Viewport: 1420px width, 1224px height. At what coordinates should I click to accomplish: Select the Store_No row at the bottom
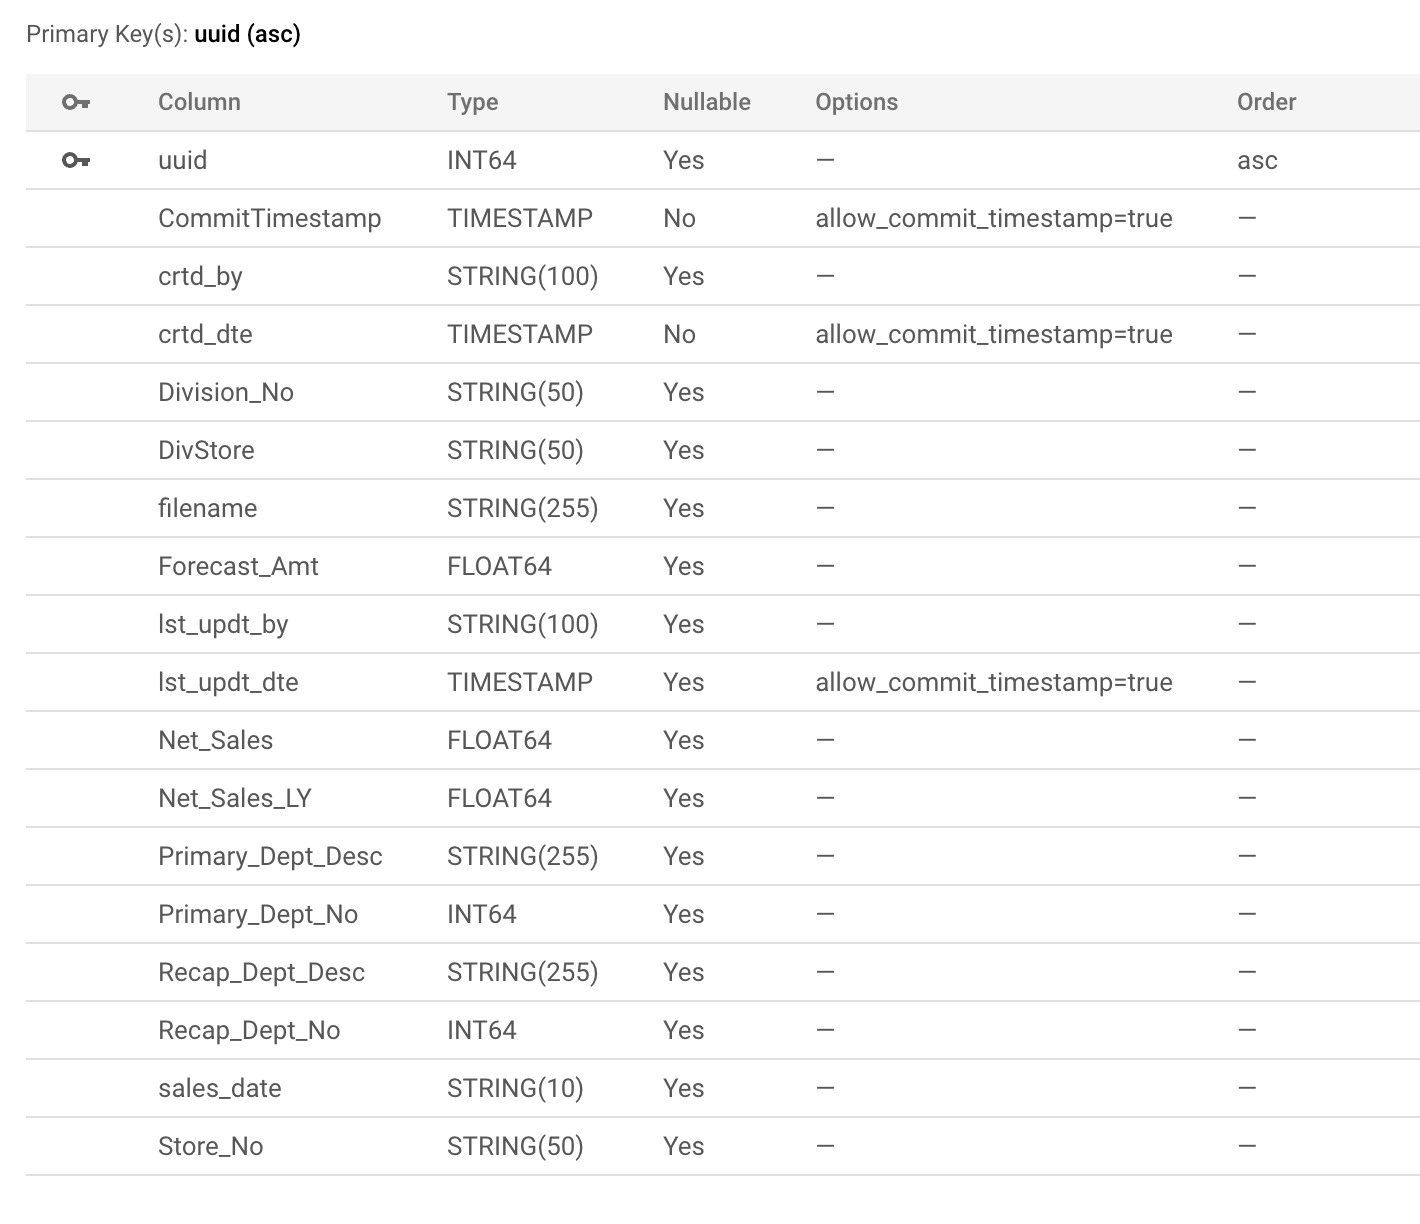tap(211, 1146)
